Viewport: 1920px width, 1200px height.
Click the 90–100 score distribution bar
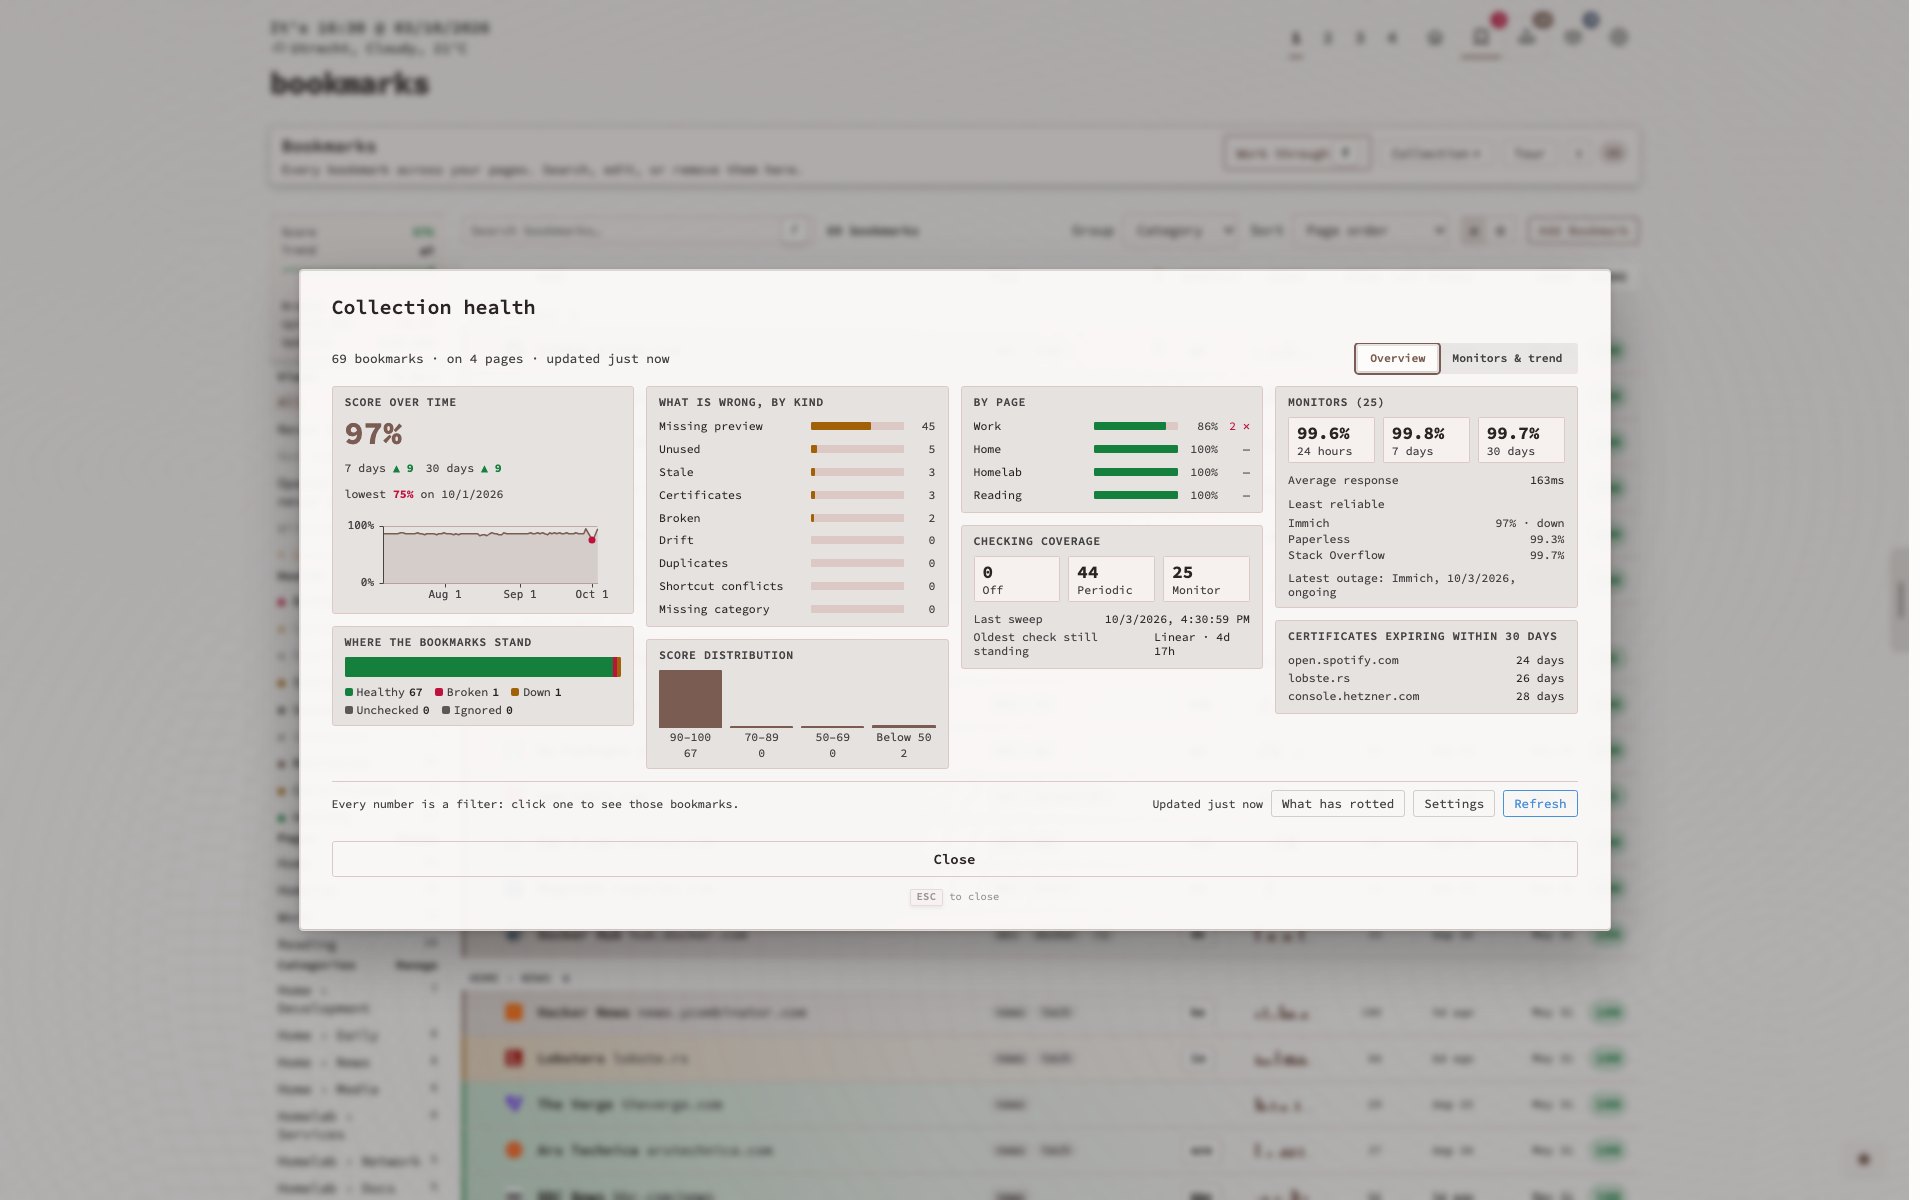[690, 699]
